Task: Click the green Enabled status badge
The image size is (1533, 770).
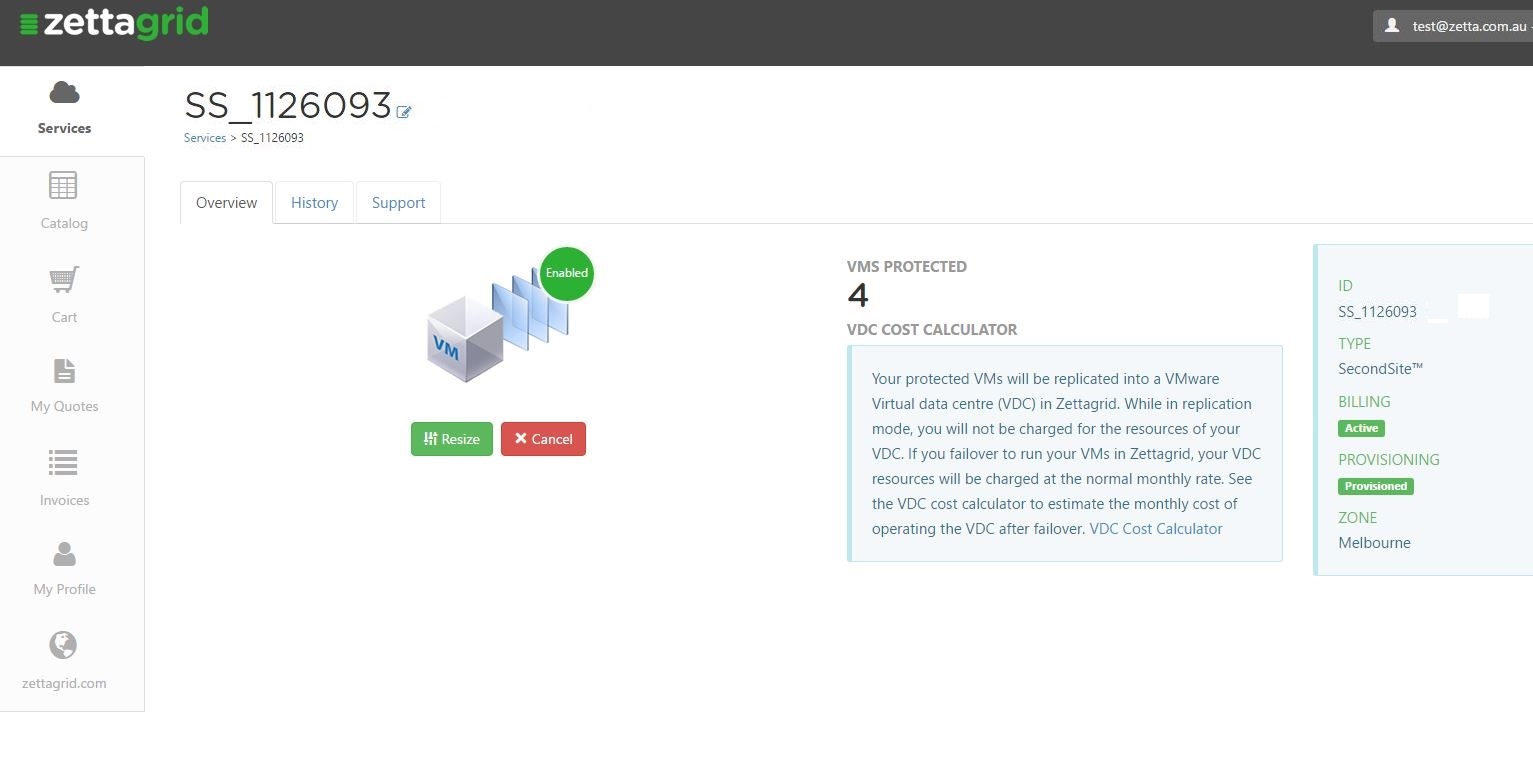Action: point(567,273)
